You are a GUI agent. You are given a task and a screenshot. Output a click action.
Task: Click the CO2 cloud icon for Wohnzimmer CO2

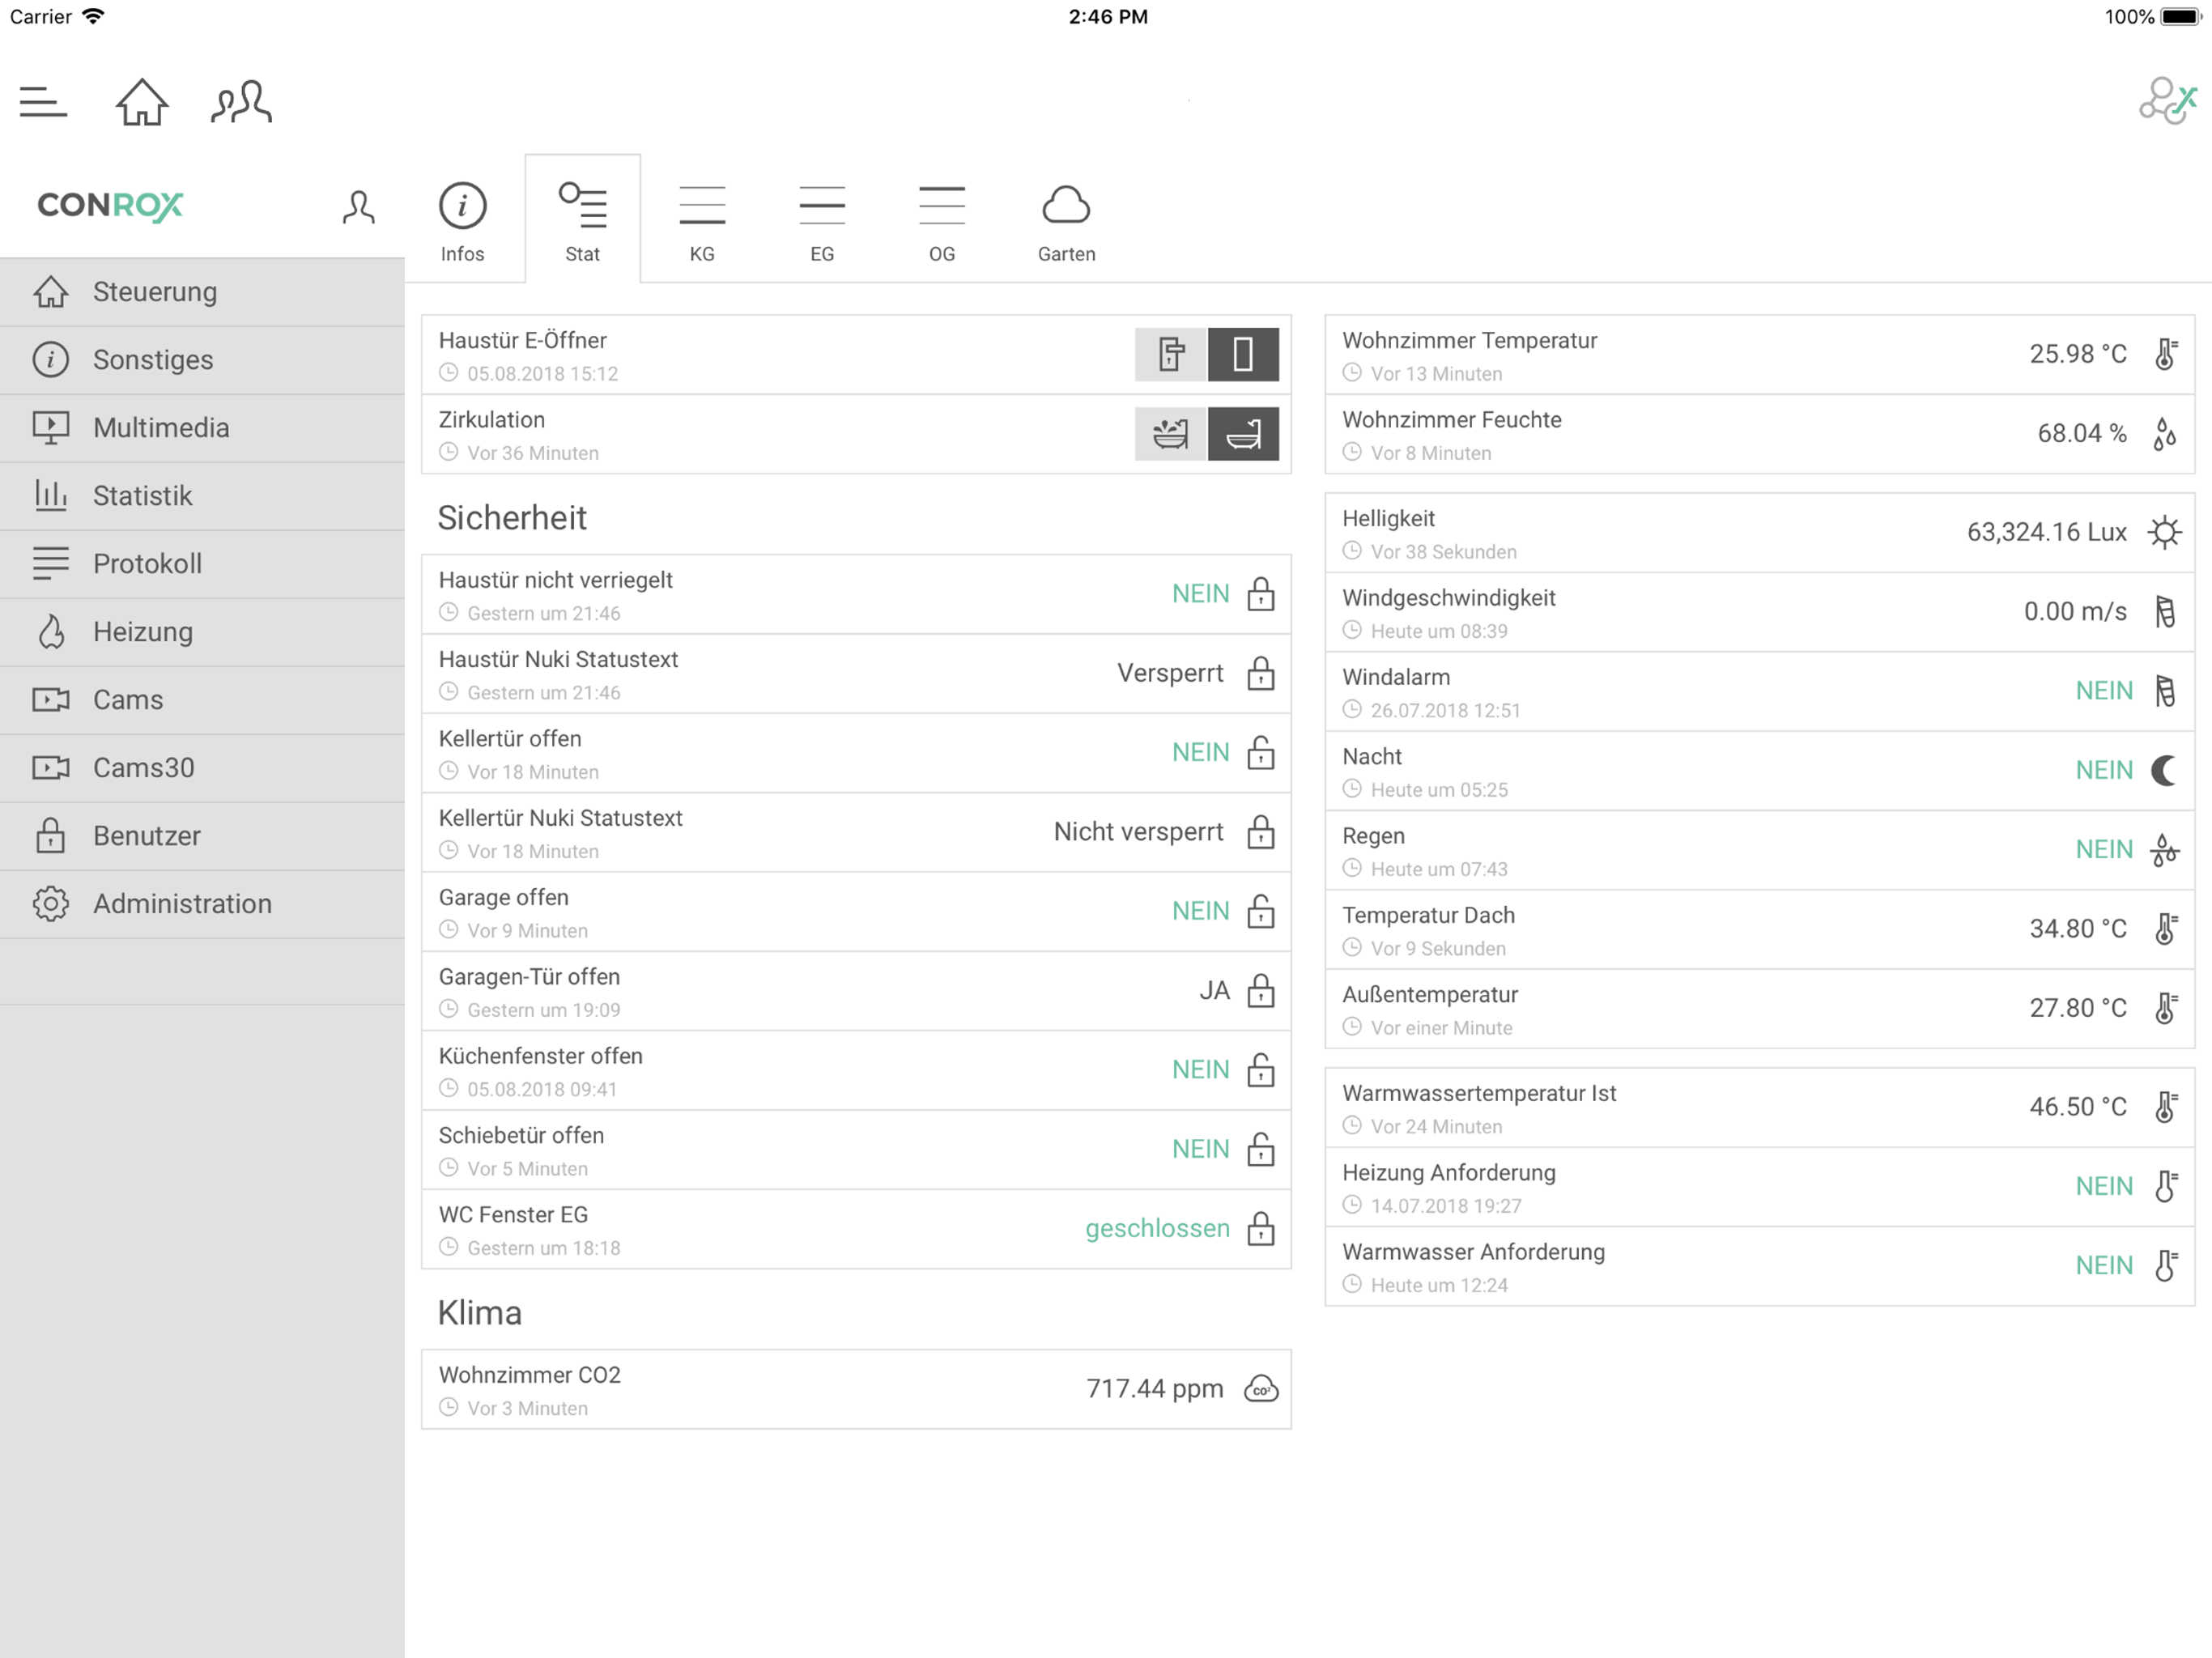pyautogui.click(x=1261, y=1389)
